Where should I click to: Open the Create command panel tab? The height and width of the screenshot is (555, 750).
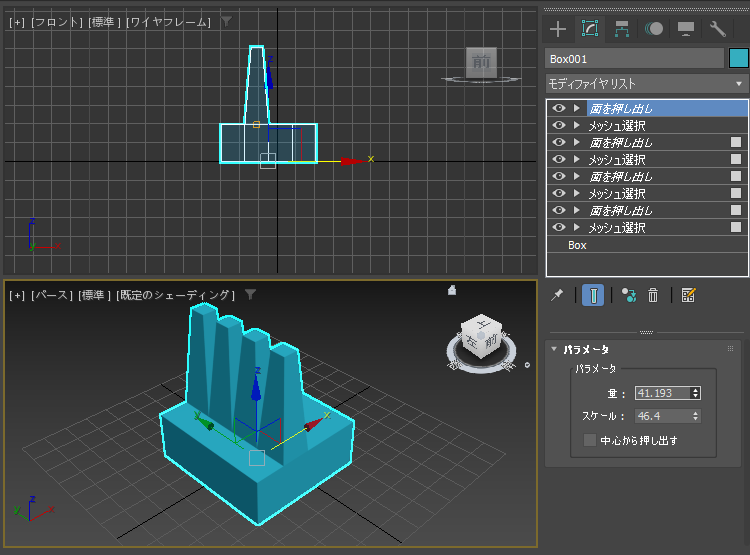tap(558, 29)
